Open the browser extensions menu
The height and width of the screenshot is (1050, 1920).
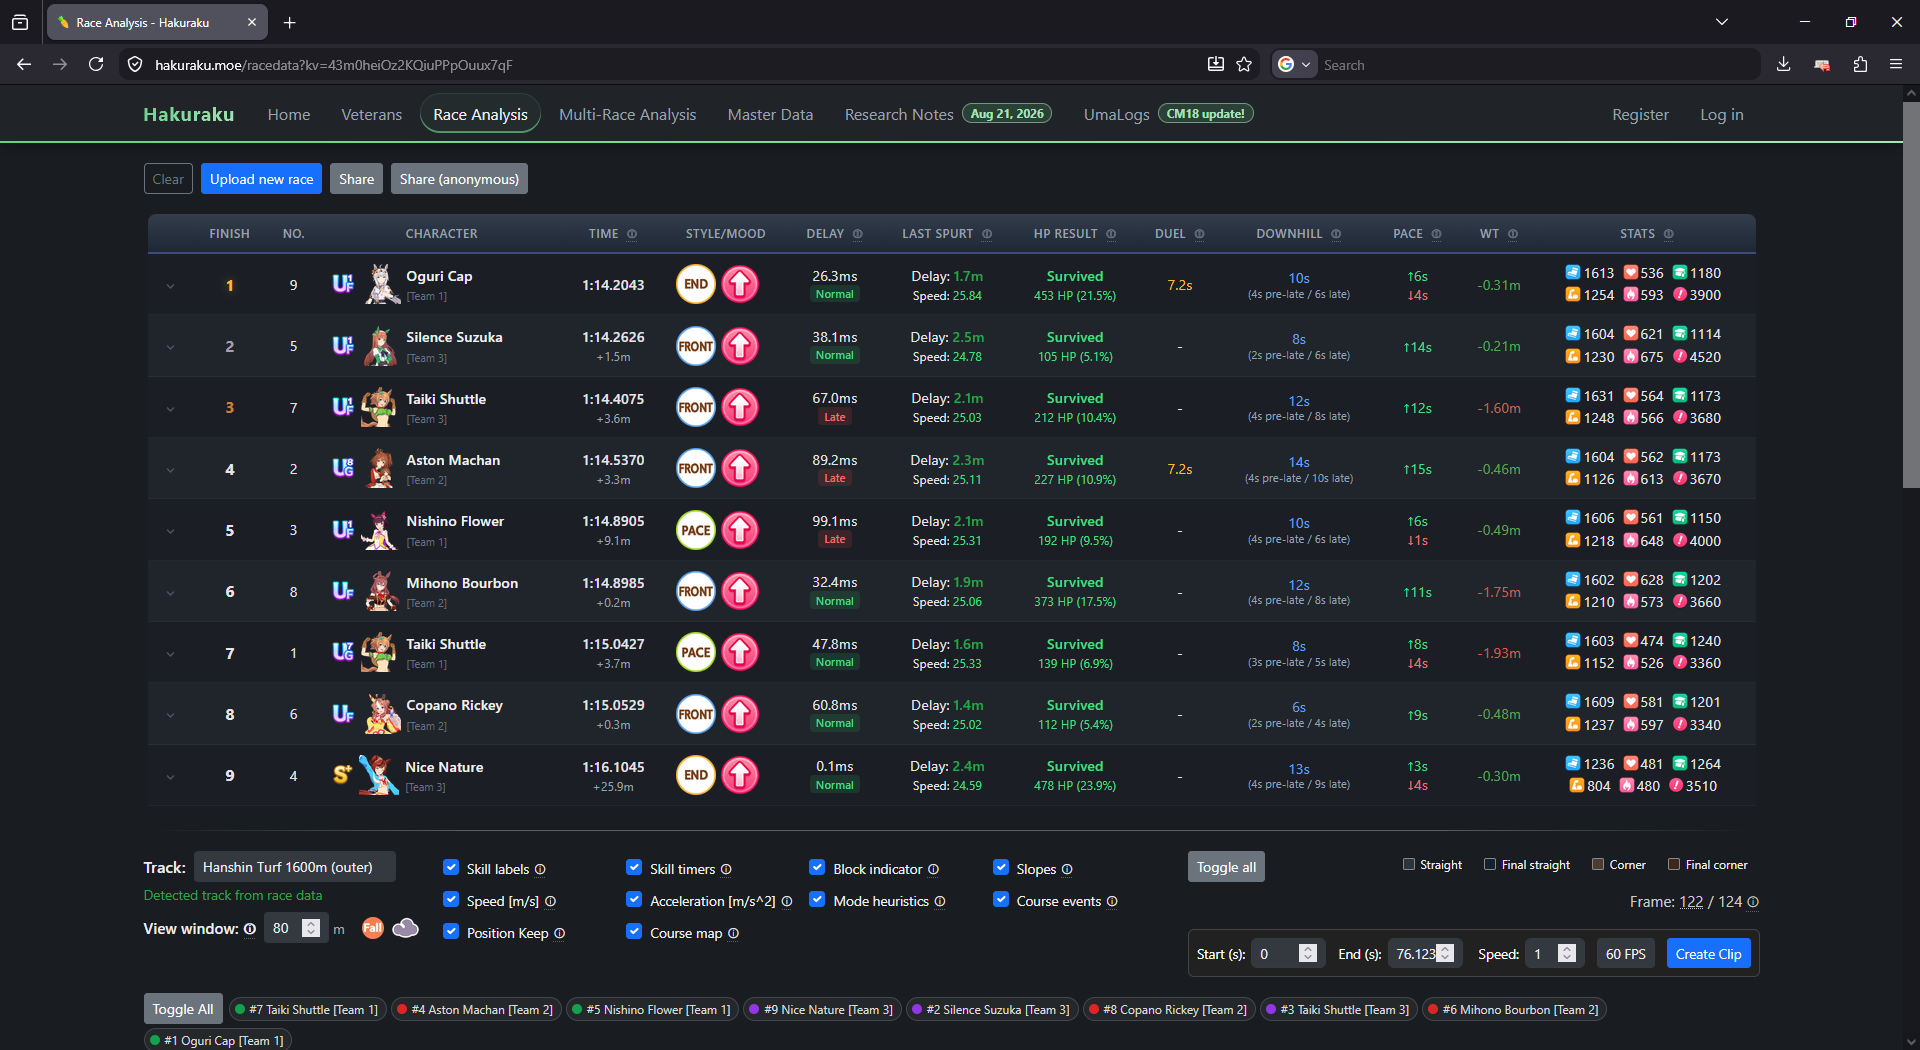(1860, 64)
